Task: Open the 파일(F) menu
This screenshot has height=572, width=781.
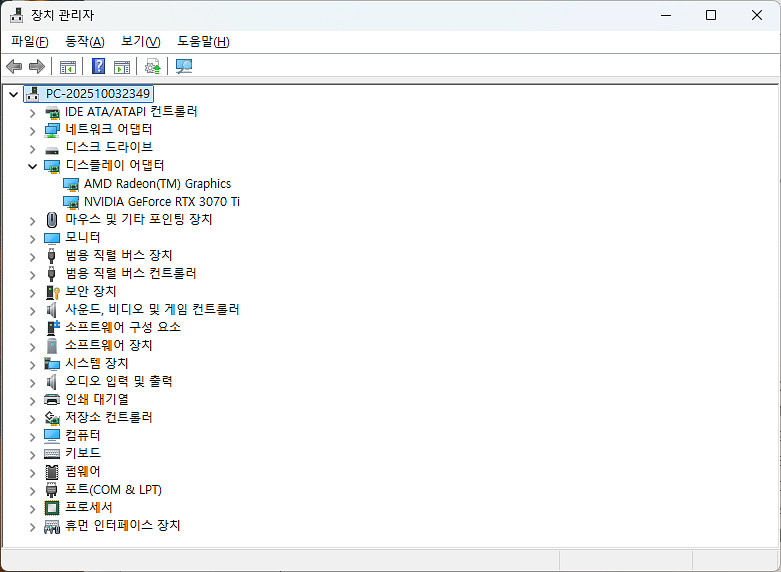Action: [29, 41]
